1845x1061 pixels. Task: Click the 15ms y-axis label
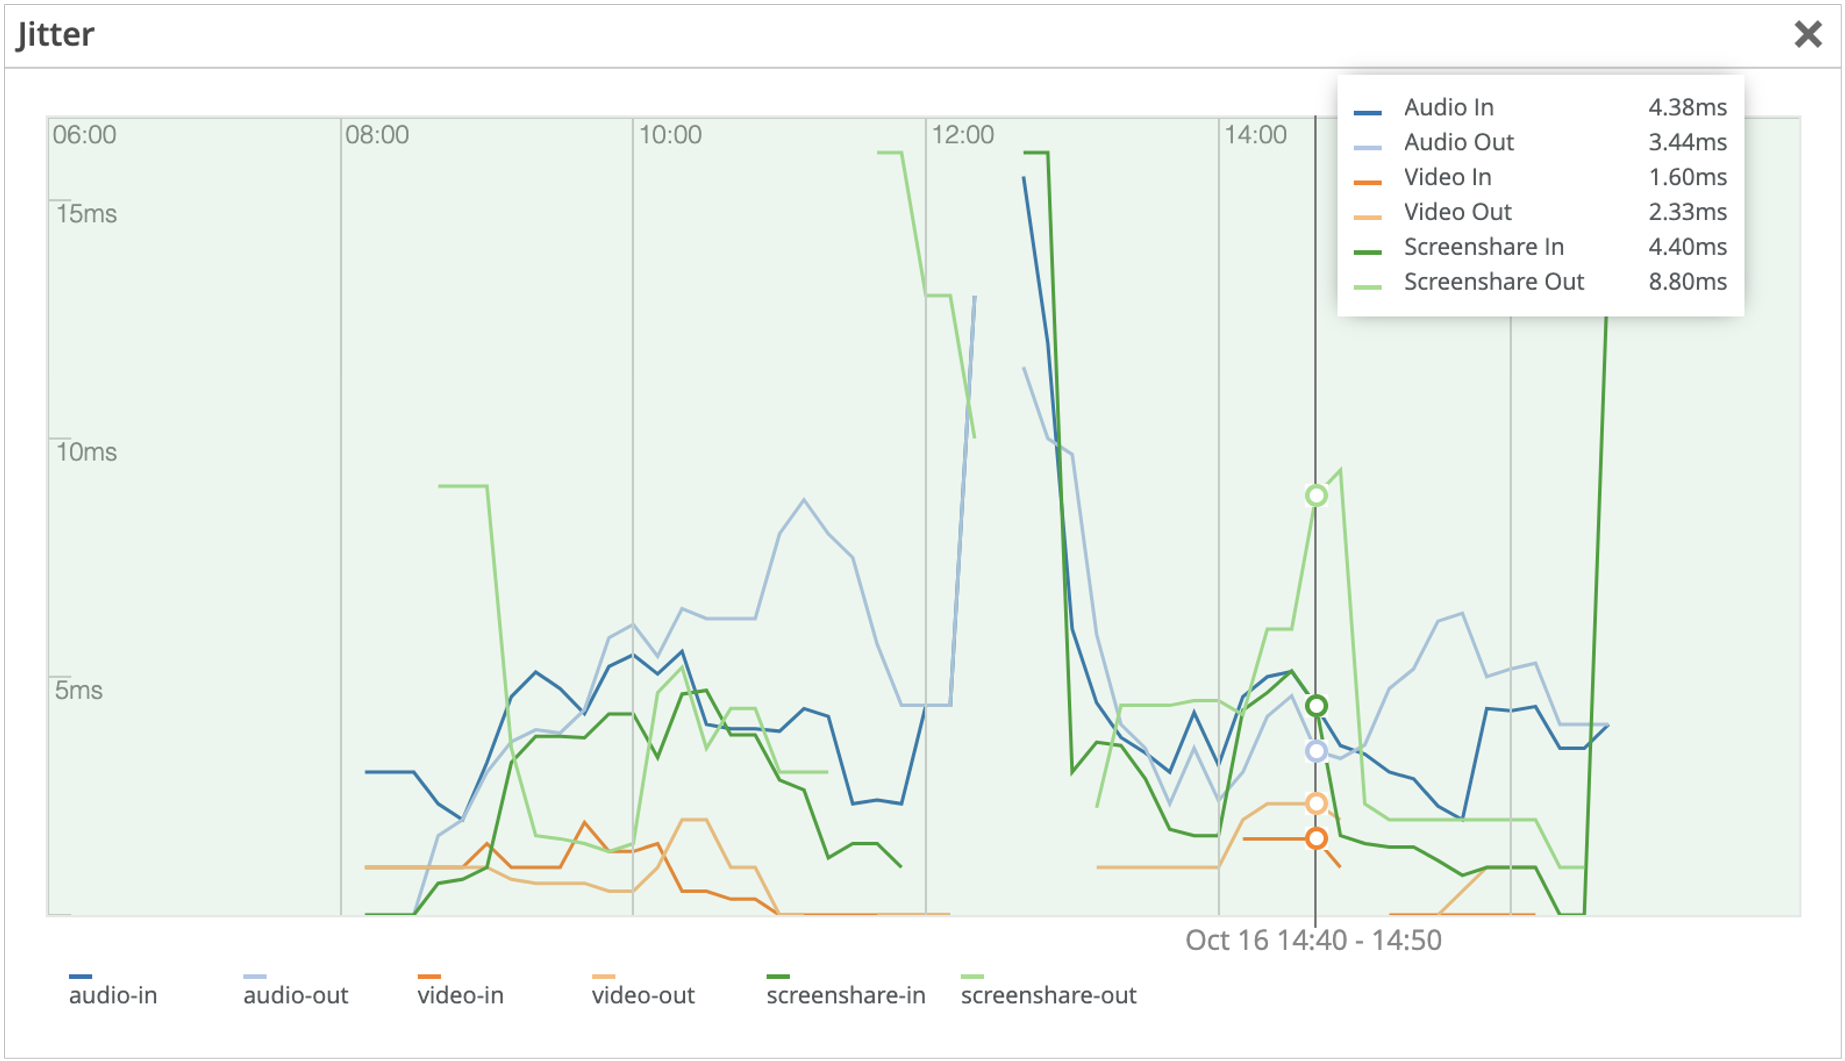(x=86, y=214)
